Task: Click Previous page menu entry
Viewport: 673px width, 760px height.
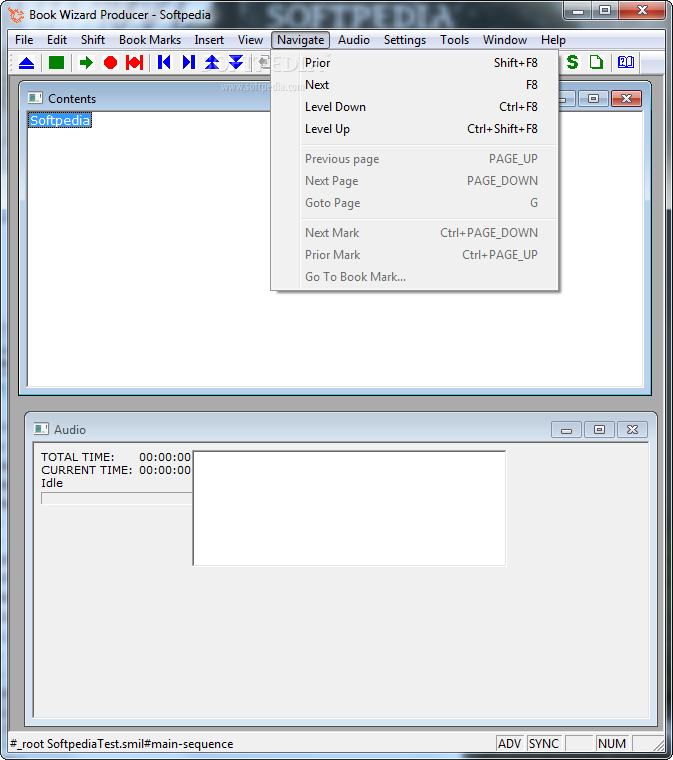Action: pyautogui.click(x=414, y=159)
